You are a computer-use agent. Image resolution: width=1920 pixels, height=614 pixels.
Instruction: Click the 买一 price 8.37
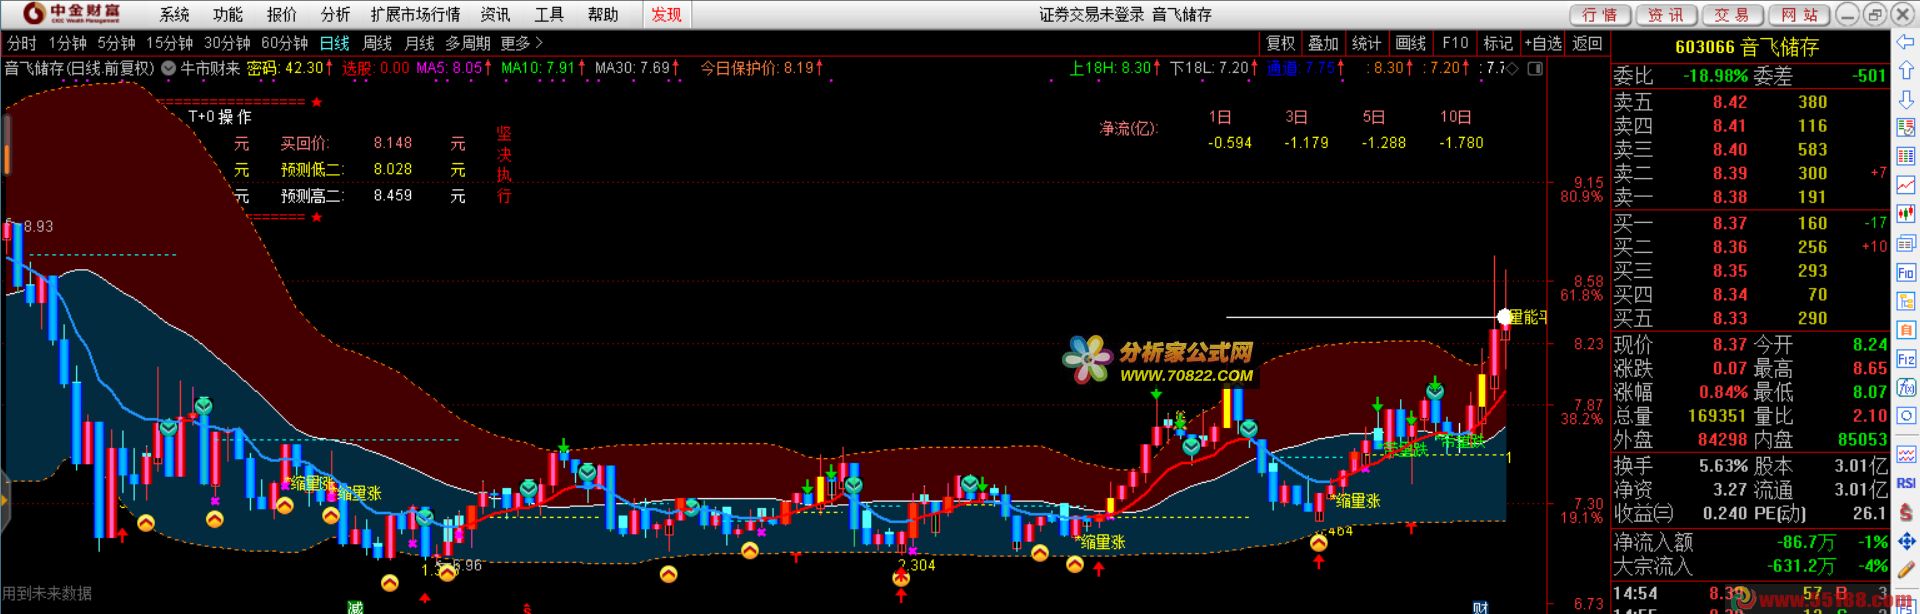(x=1729, y=223)
